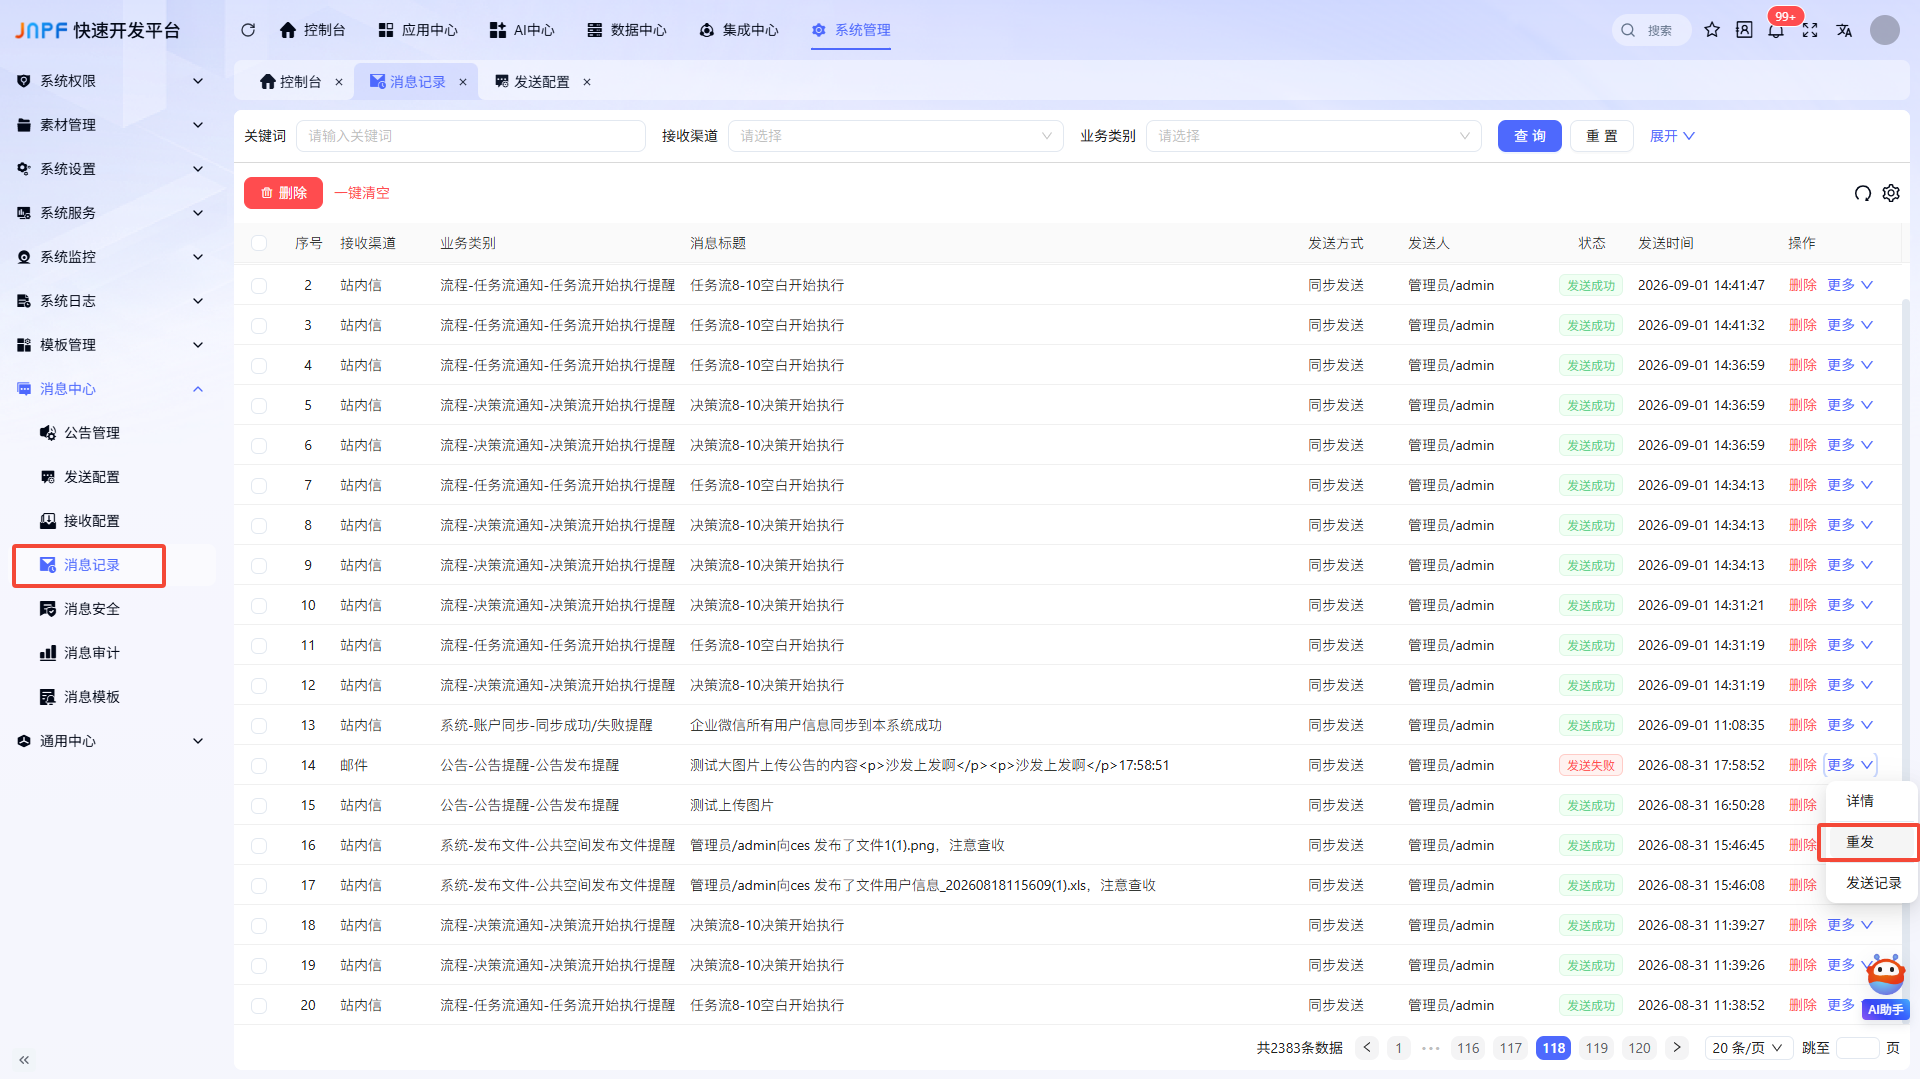Open the 20 条/页 page size dropdown

[x=1748, y=1048]
